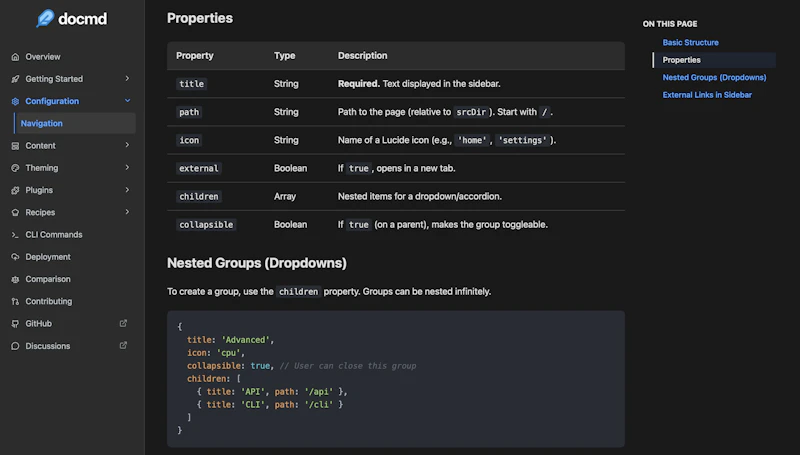Screen dimensions: 800x455
Task: Open the Theming sidebar label
Action: tap(42, 168)
